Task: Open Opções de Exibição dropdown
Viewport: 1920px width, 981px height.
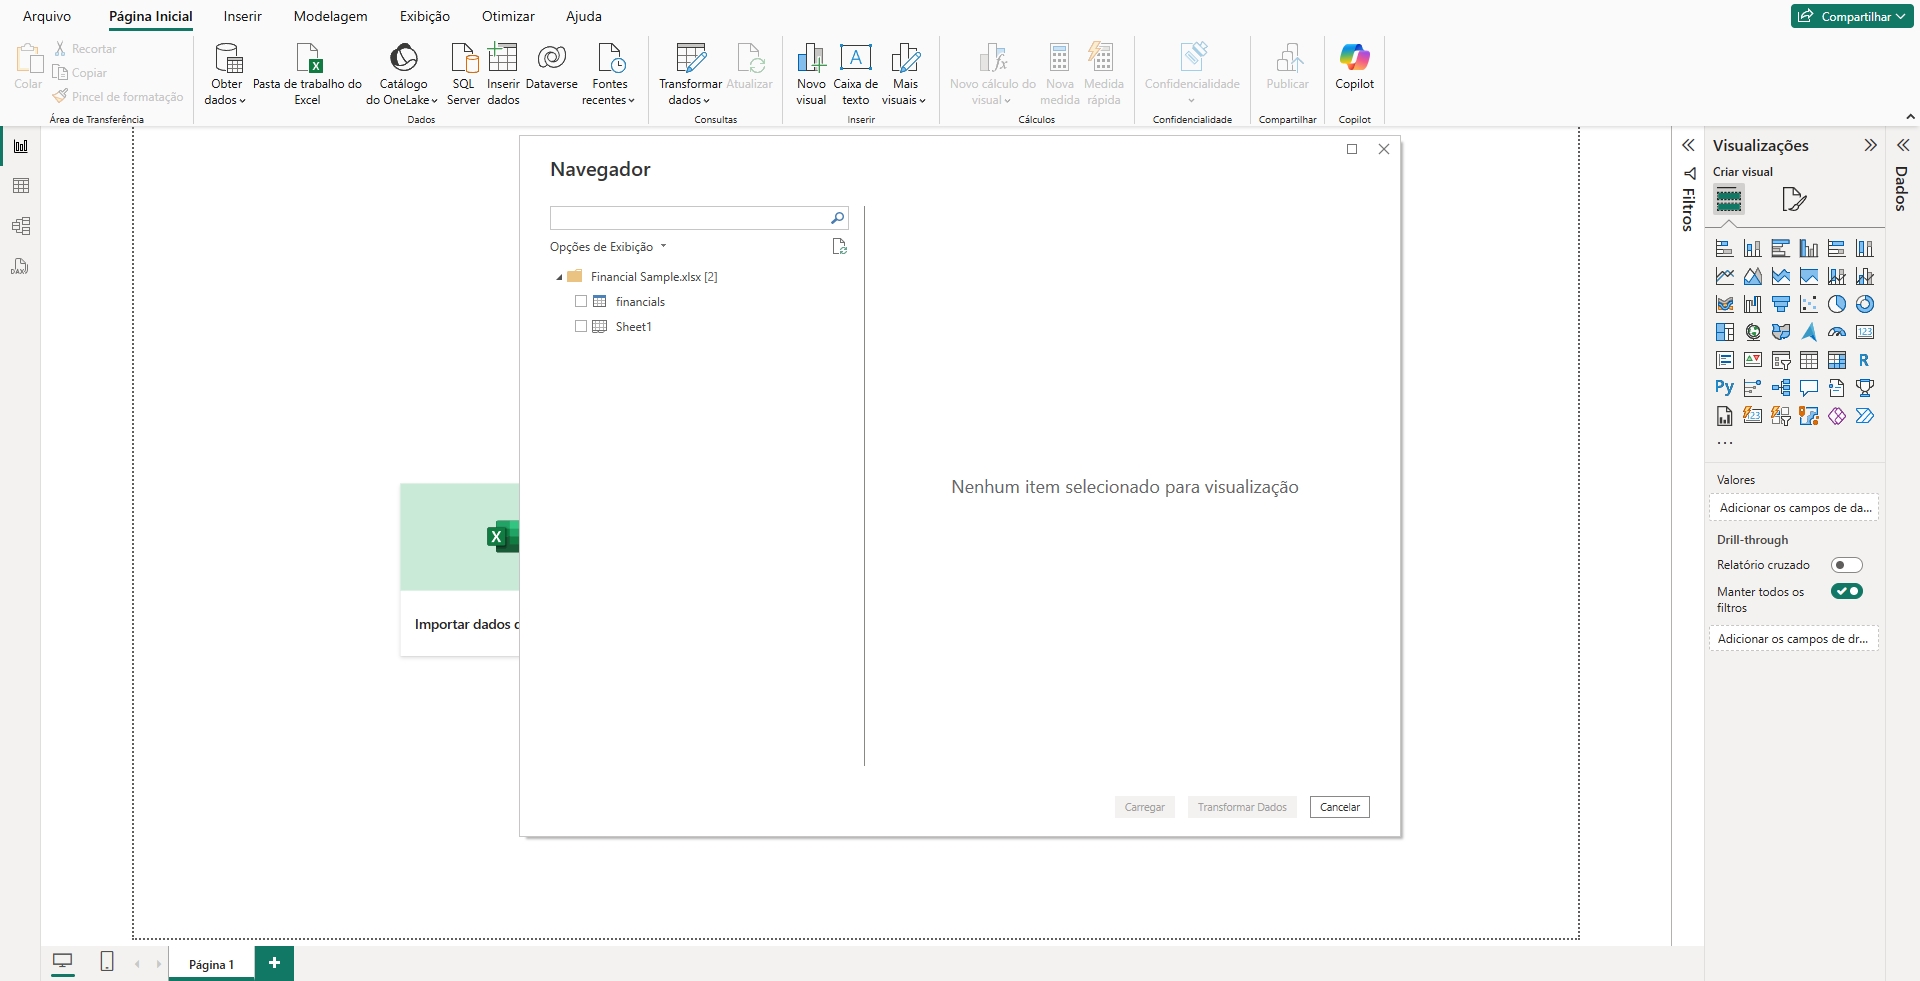Action: [x=608, y=247]
